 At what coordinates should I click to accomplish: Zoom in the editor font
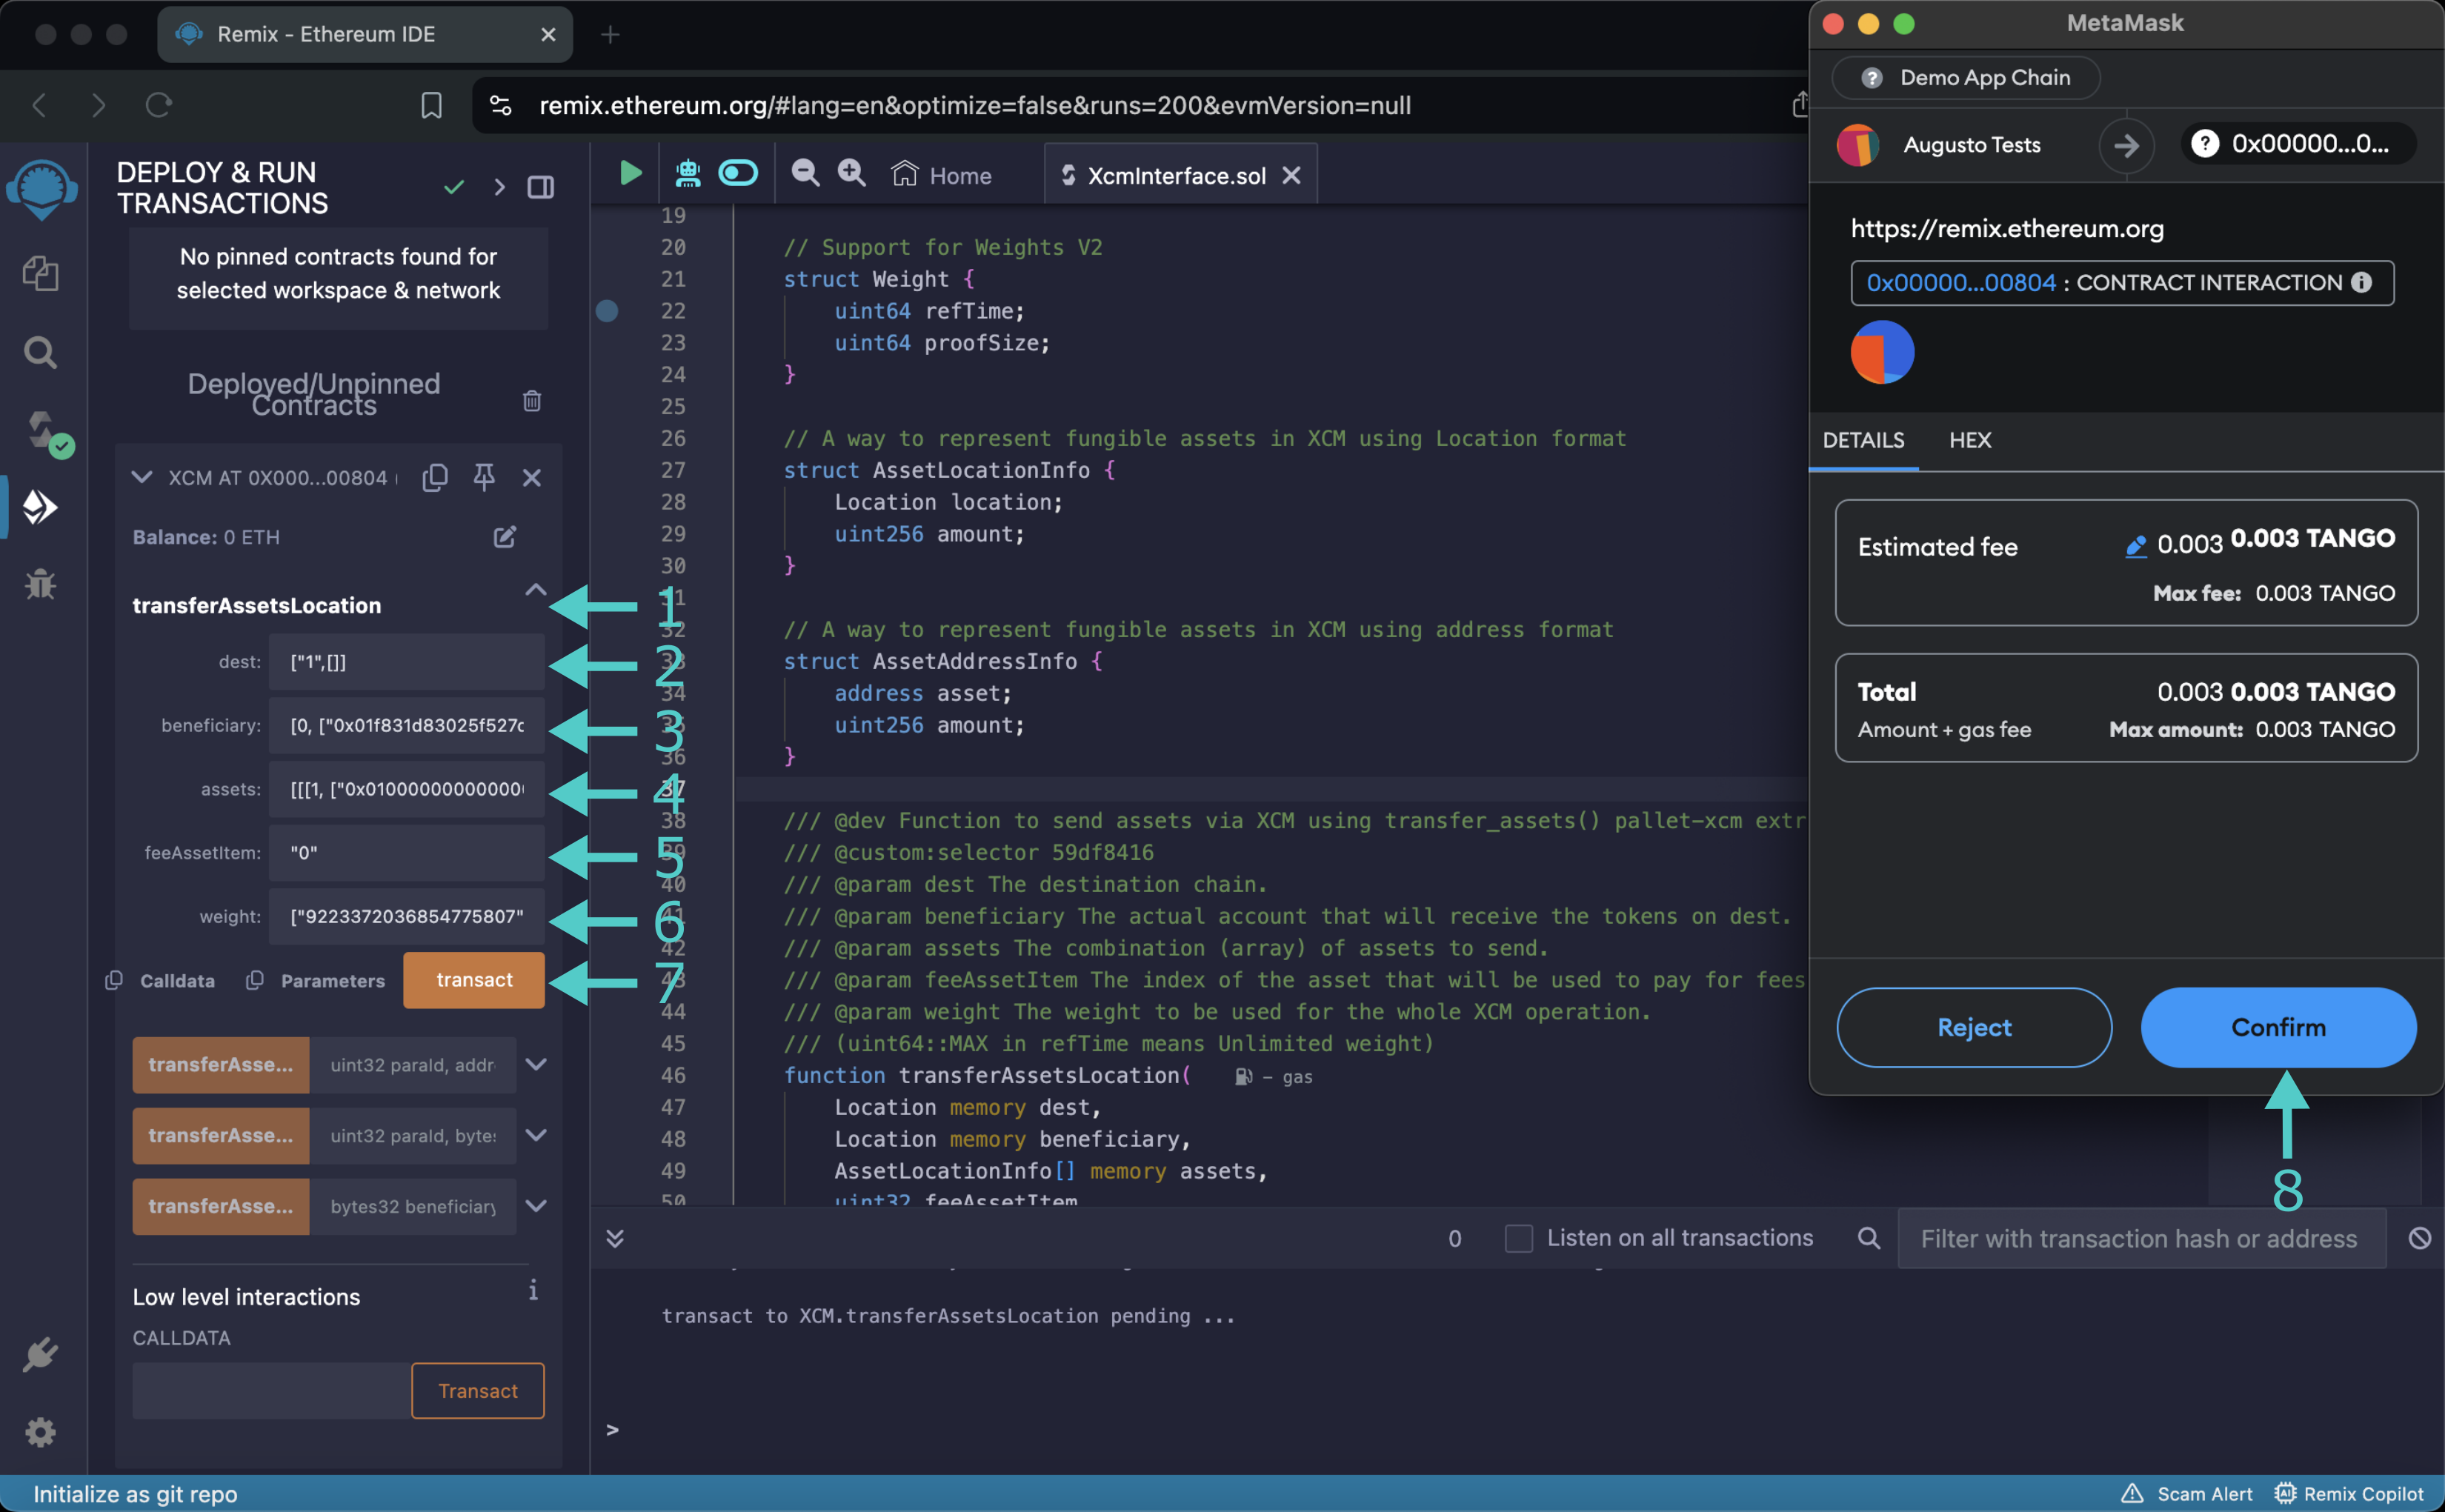pyautogui.click(x=851, y=173)
